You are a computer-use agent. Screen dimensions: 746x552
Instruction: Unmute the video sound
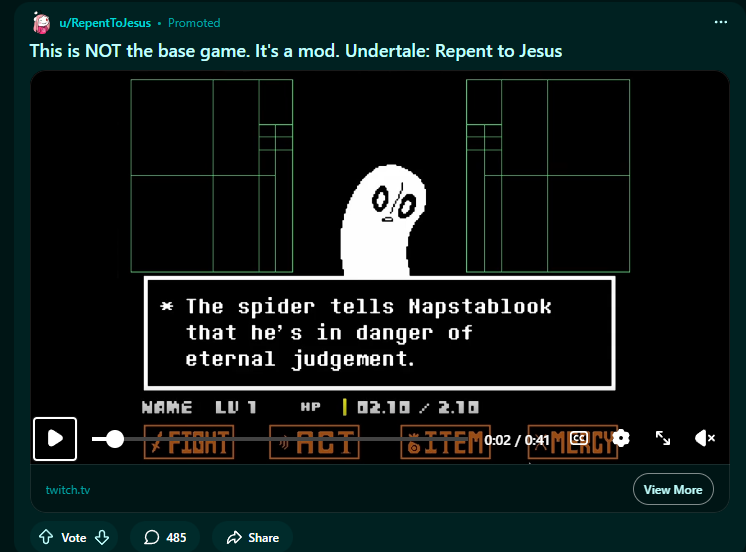point(705,438)
